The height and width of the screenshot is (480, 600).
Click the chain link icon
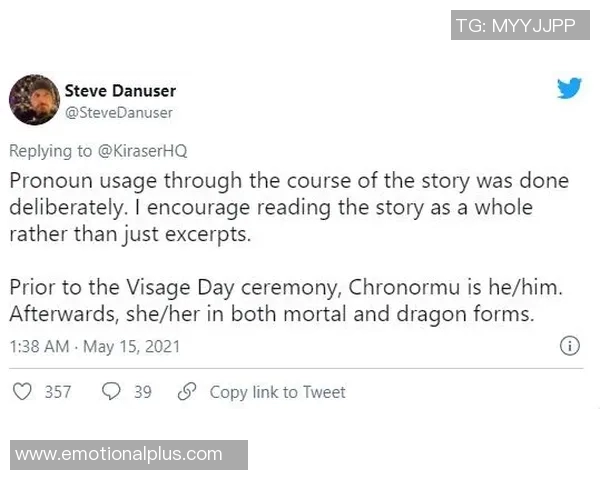coord(186,392)
